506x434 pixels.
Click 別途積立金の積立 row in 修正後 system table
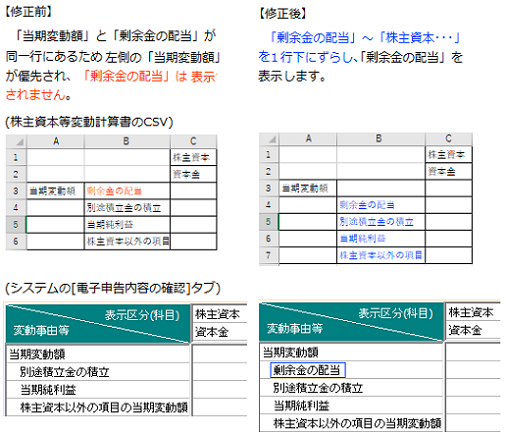coord(351,388)
